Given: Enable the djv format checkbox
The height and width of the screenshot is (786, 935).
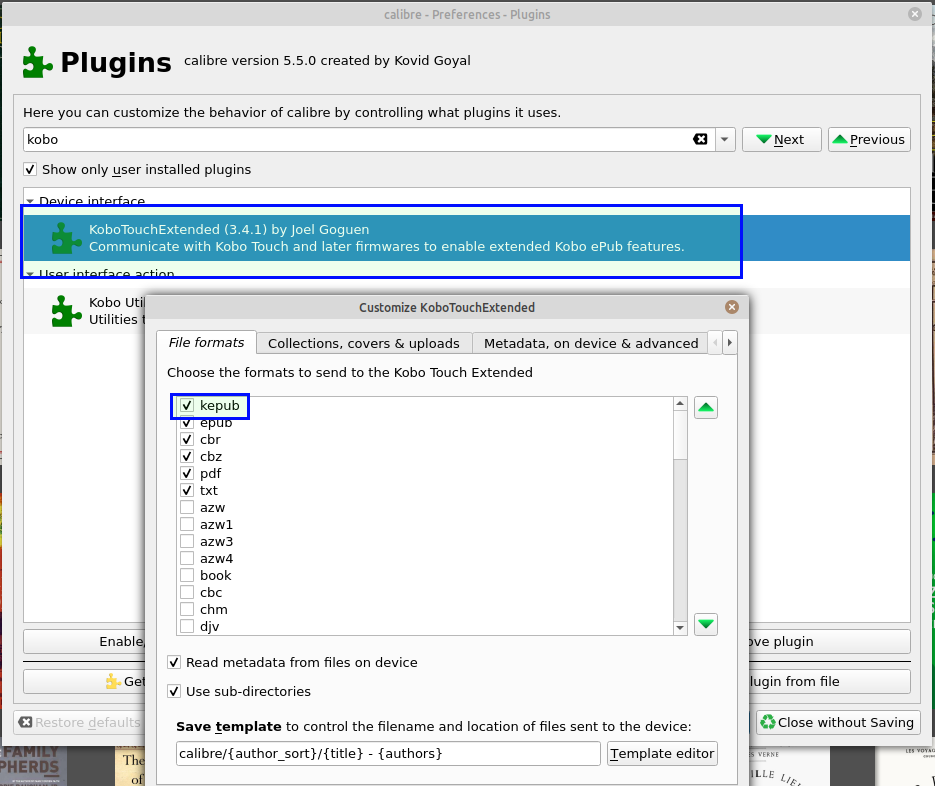Looking at the screenshot, I should [x=187, y=627].
